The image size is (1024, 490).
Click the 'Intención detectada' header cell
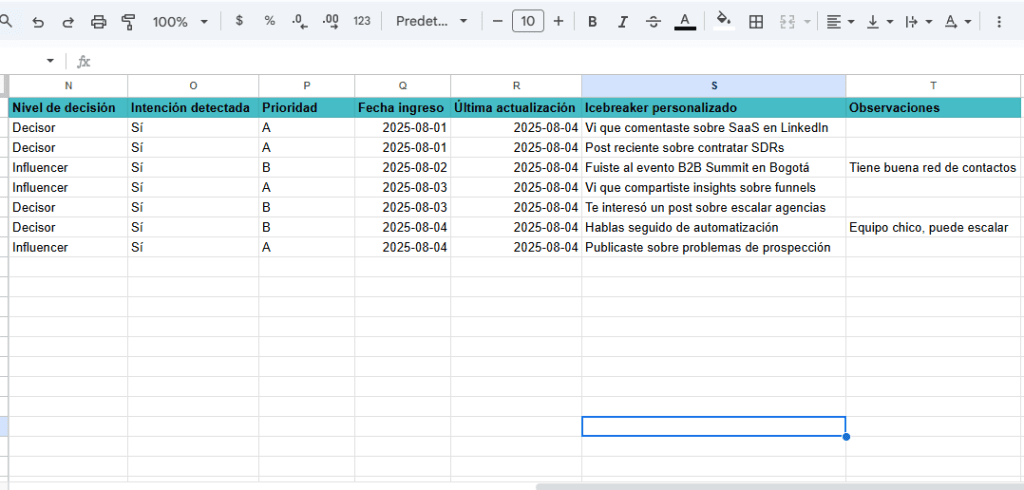point(193,108)
